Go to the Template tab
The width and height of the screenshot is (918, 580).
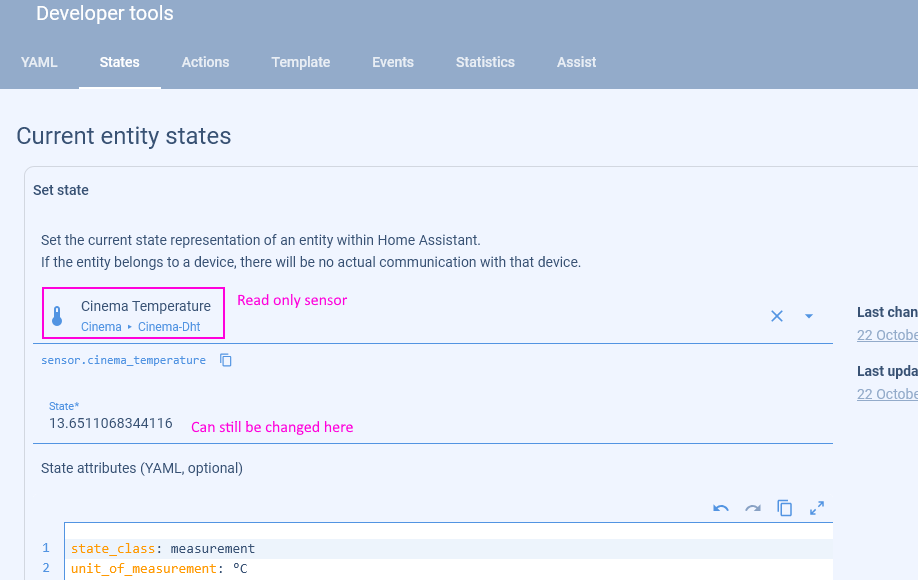300,62
